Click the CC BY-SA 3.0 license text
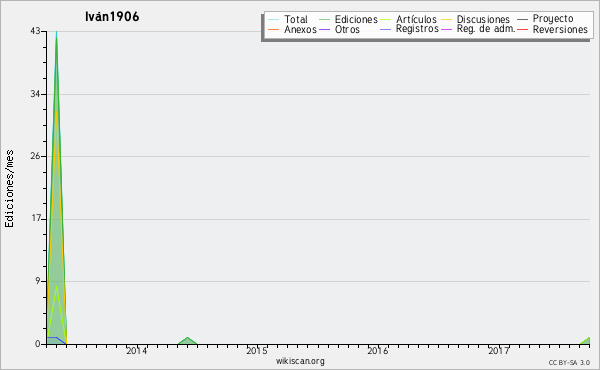600x370 pixels. pos(569,363)
